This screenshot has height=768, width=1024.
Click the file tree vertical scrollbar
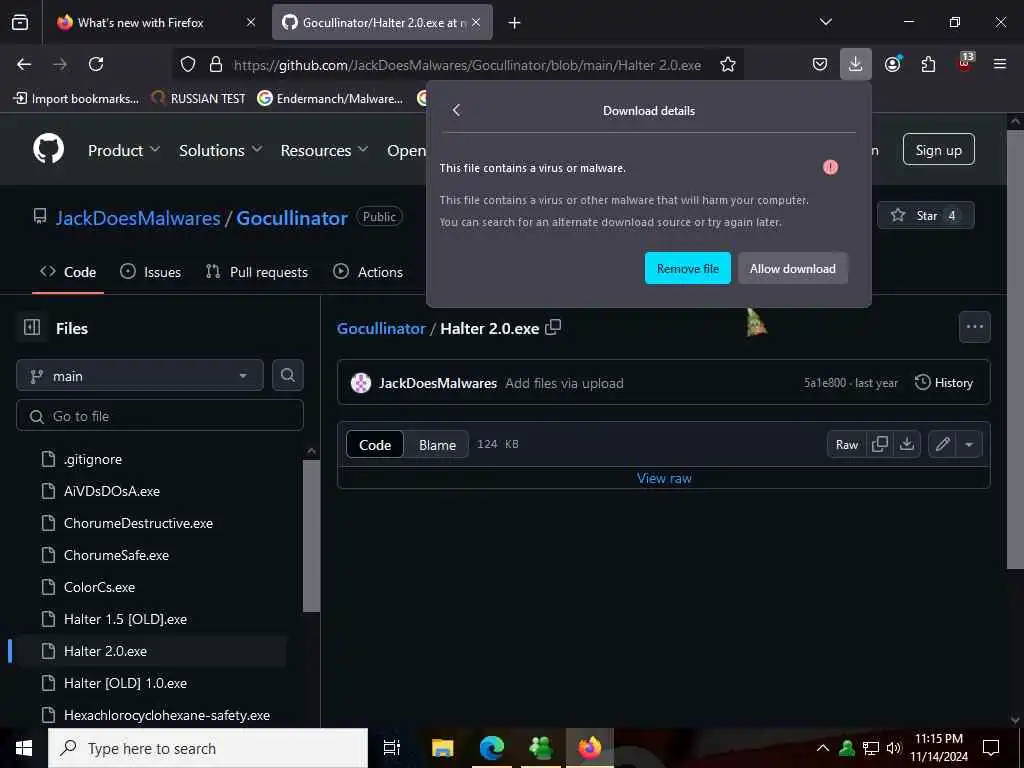pos(312,536)
